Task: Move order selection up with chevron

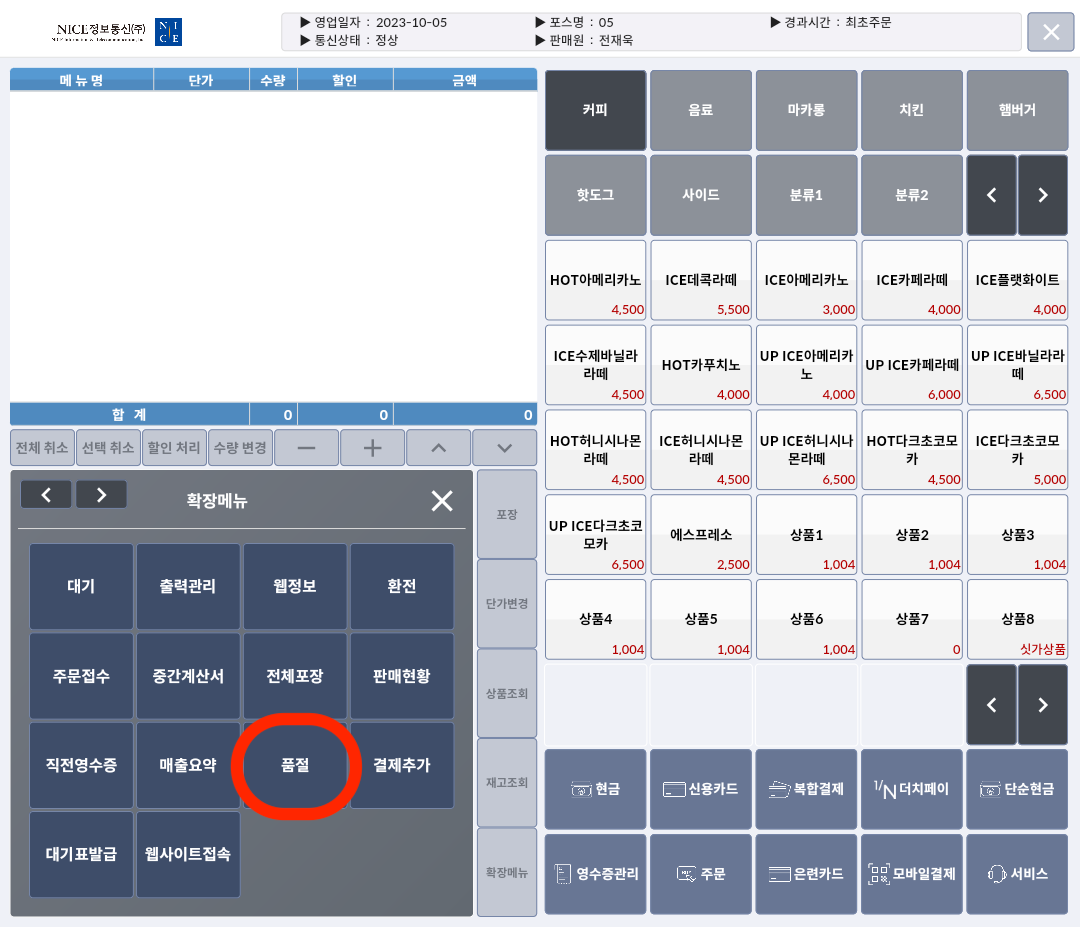Action: [x=438, y=448]
